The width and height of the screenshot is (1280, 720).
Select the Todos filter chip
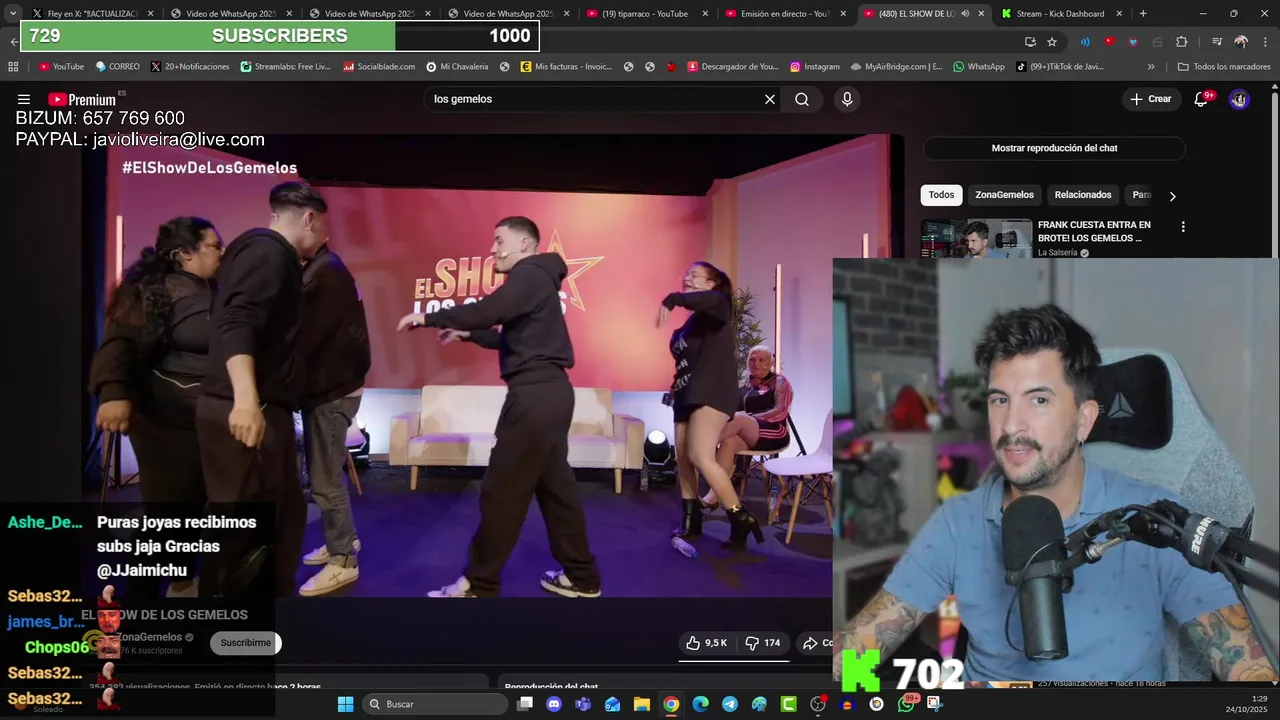click(x=941, y=195)
